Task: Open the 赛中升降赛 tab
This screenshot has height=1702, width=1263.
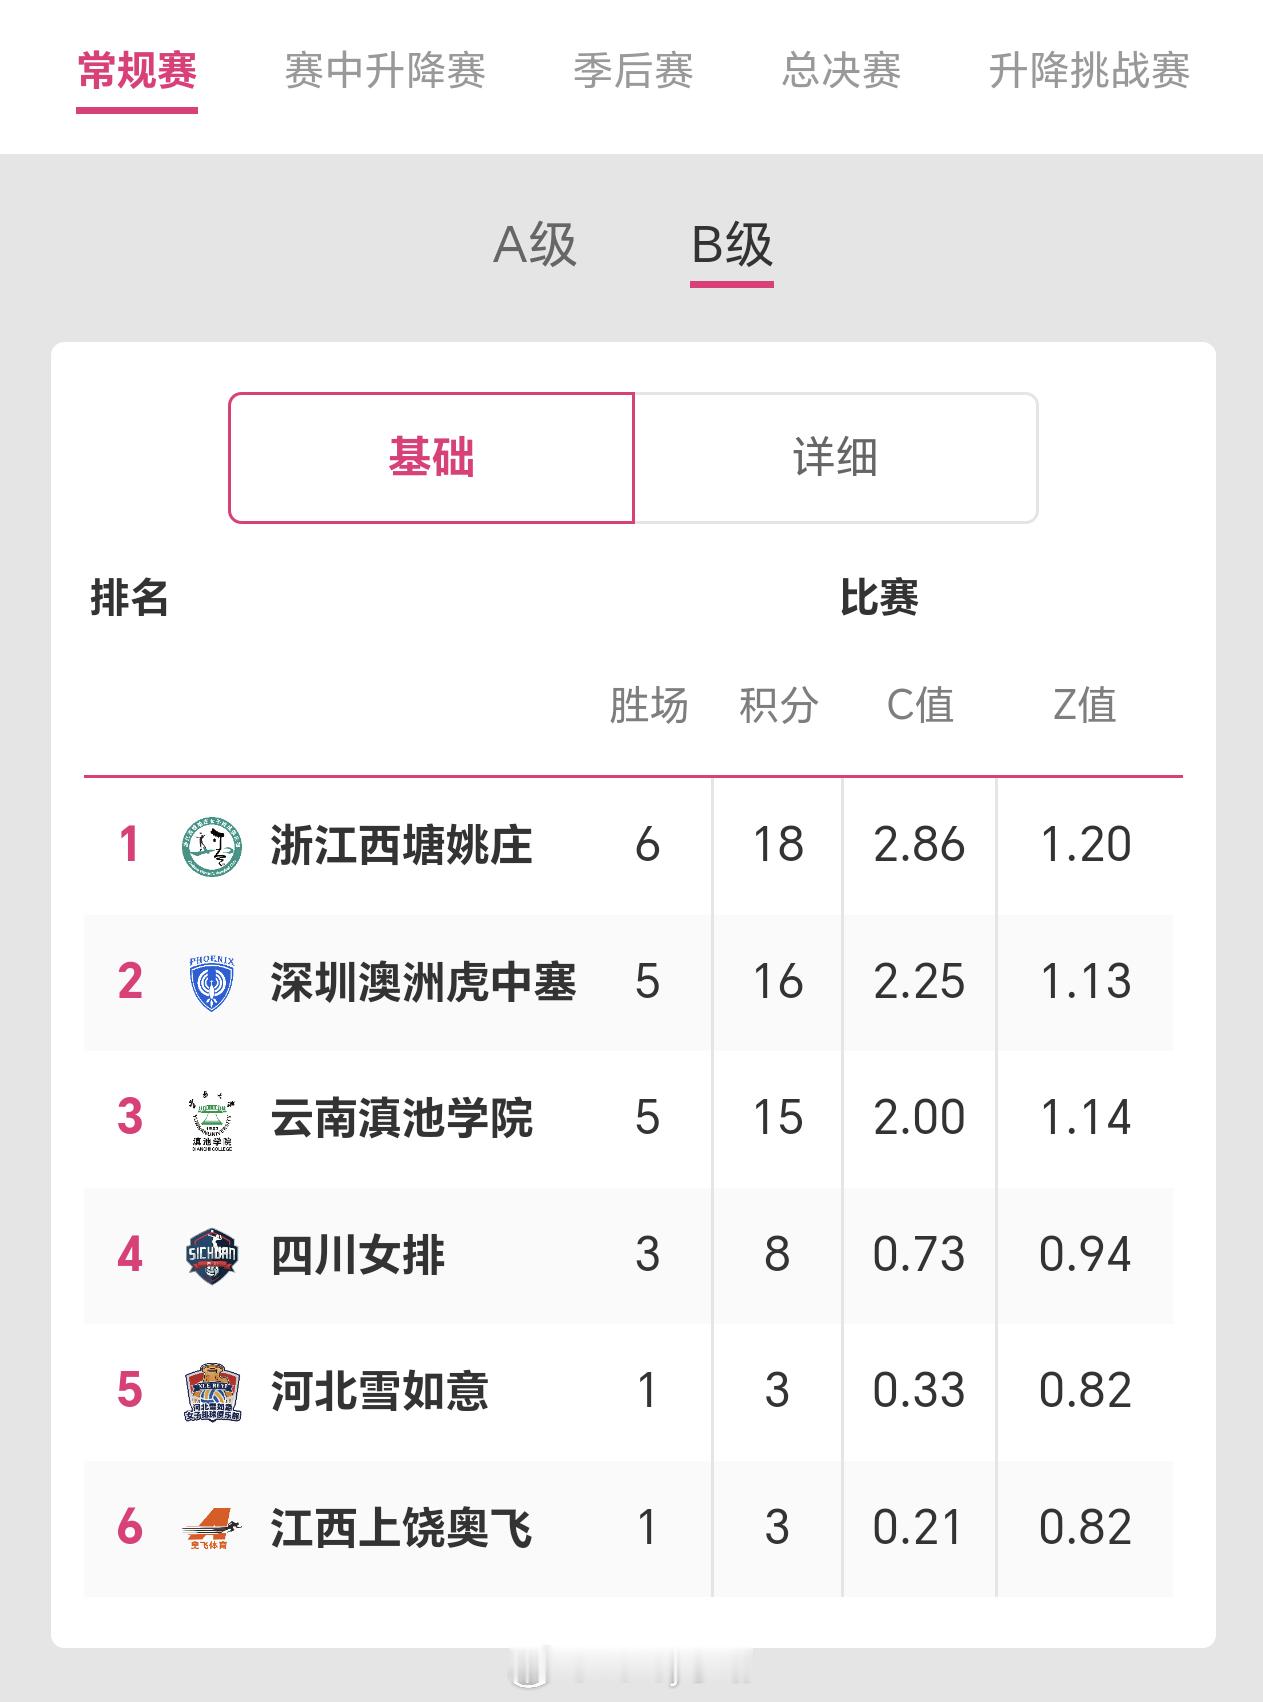Action: 385,71
